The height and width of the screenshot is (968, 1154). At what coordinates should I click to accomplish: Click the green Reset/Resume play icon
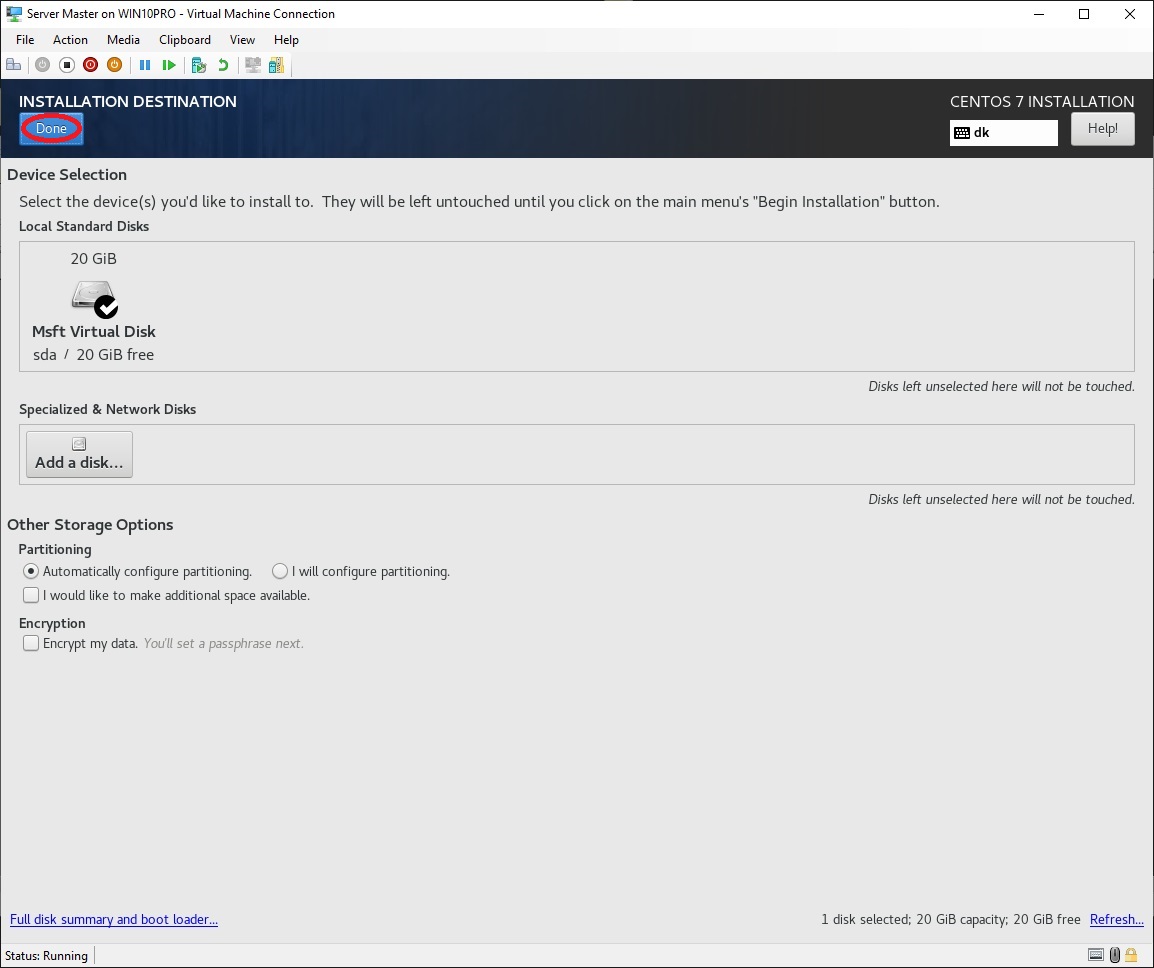pos(169,65)
